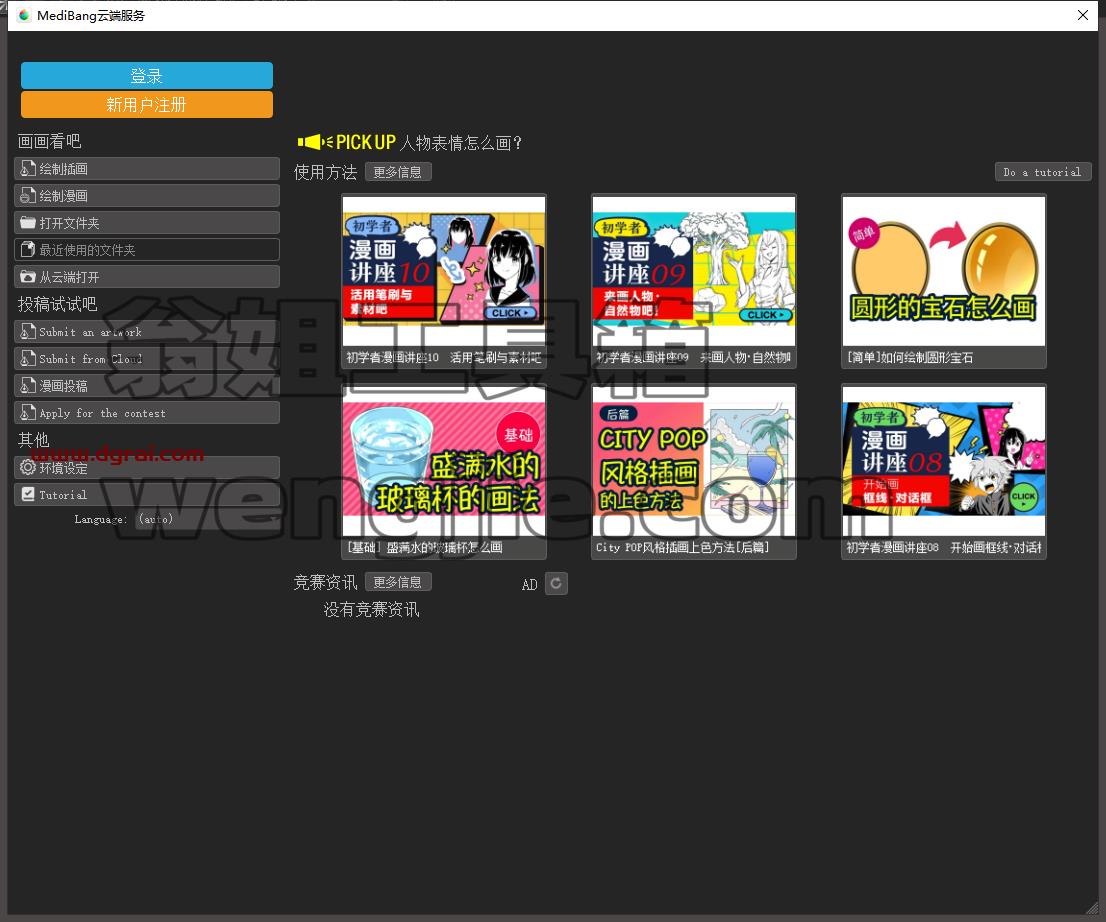
Task: Click the blue 登录 button
Action: coord(147,75)
